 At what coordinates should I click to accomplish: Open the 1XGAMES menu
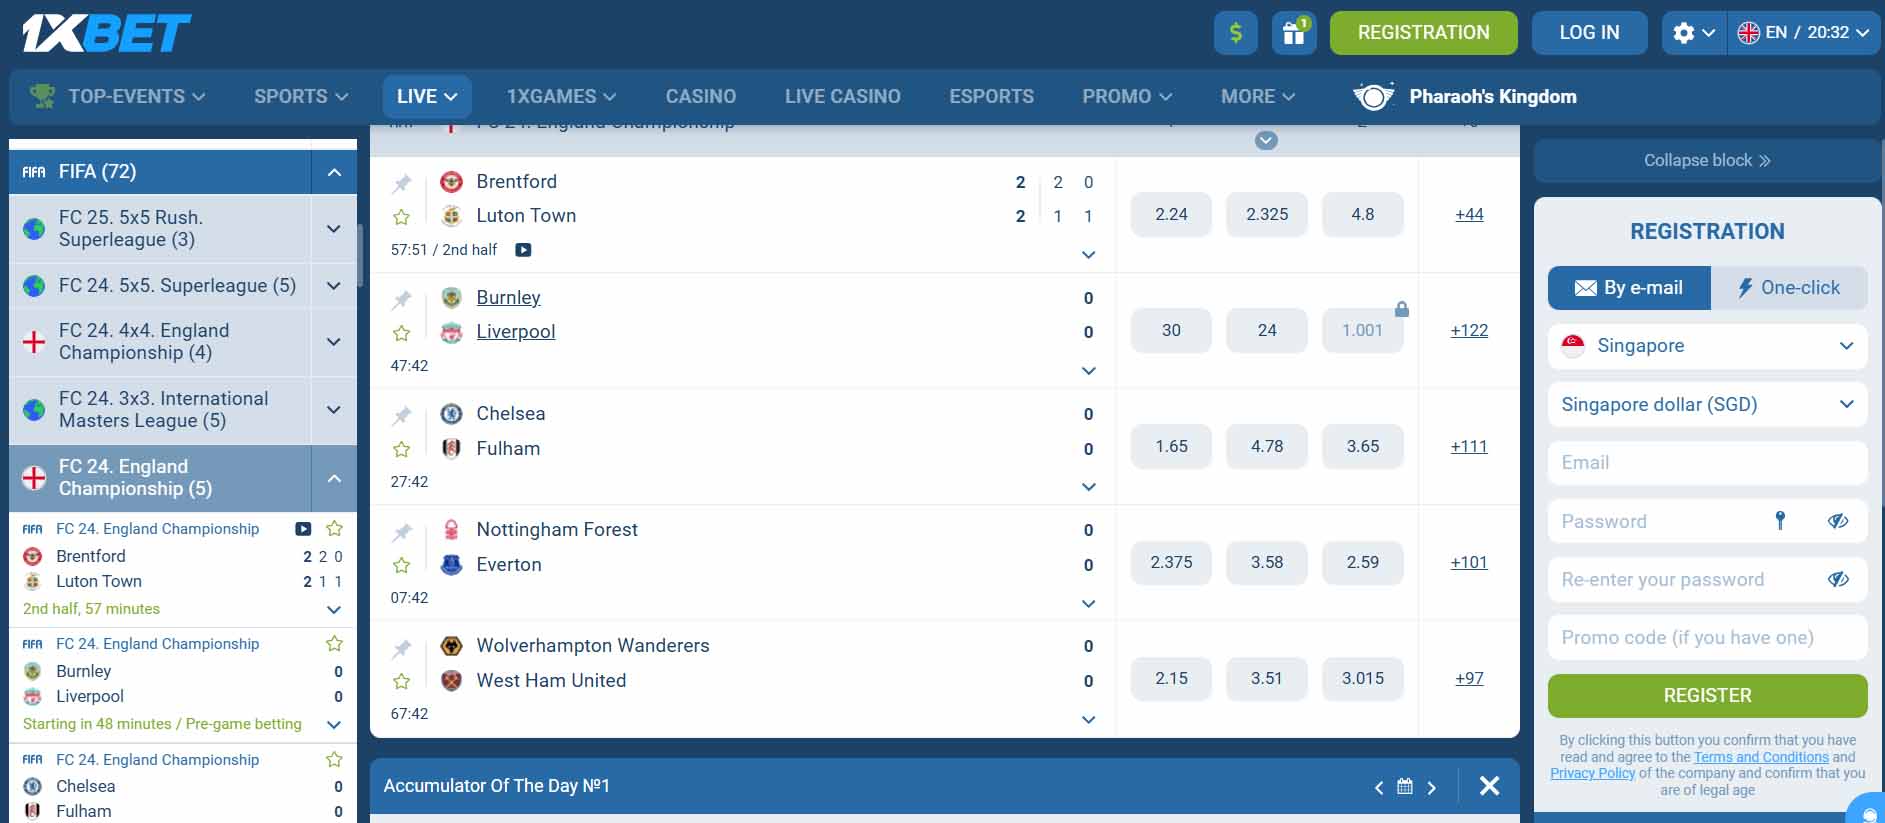561,97
